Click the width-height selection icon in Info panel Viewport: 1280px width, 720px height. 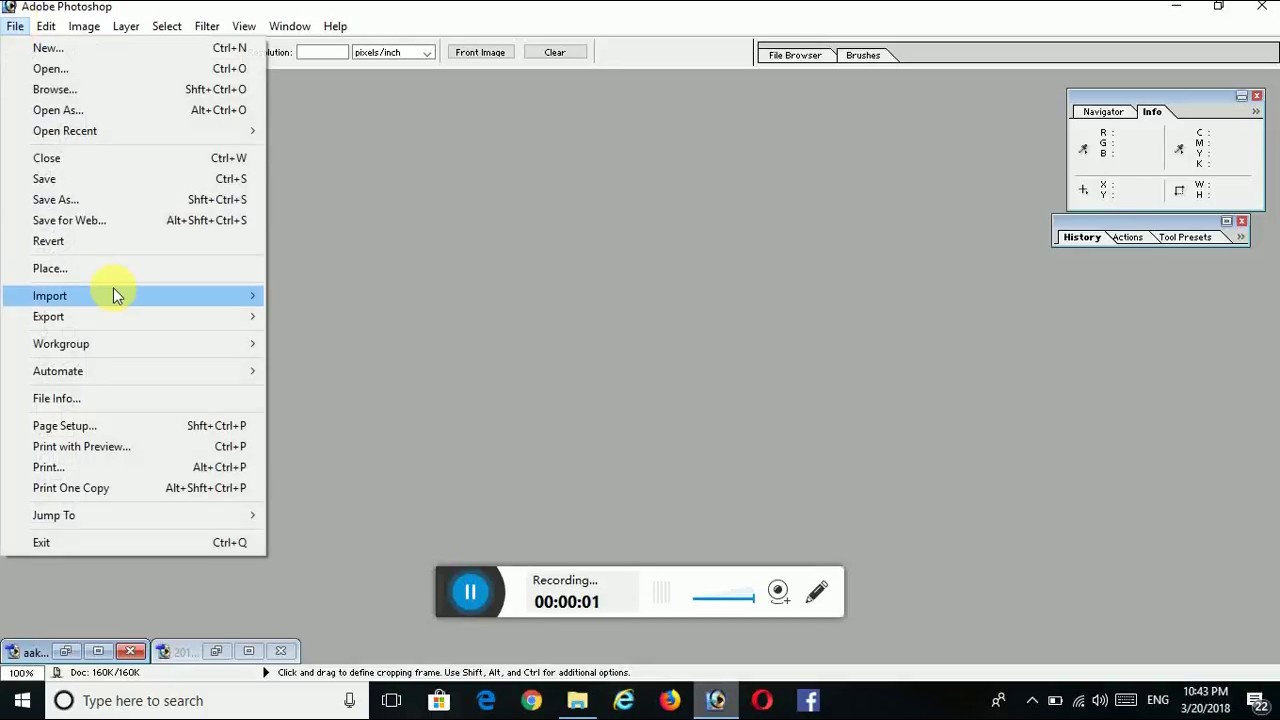1179,190
